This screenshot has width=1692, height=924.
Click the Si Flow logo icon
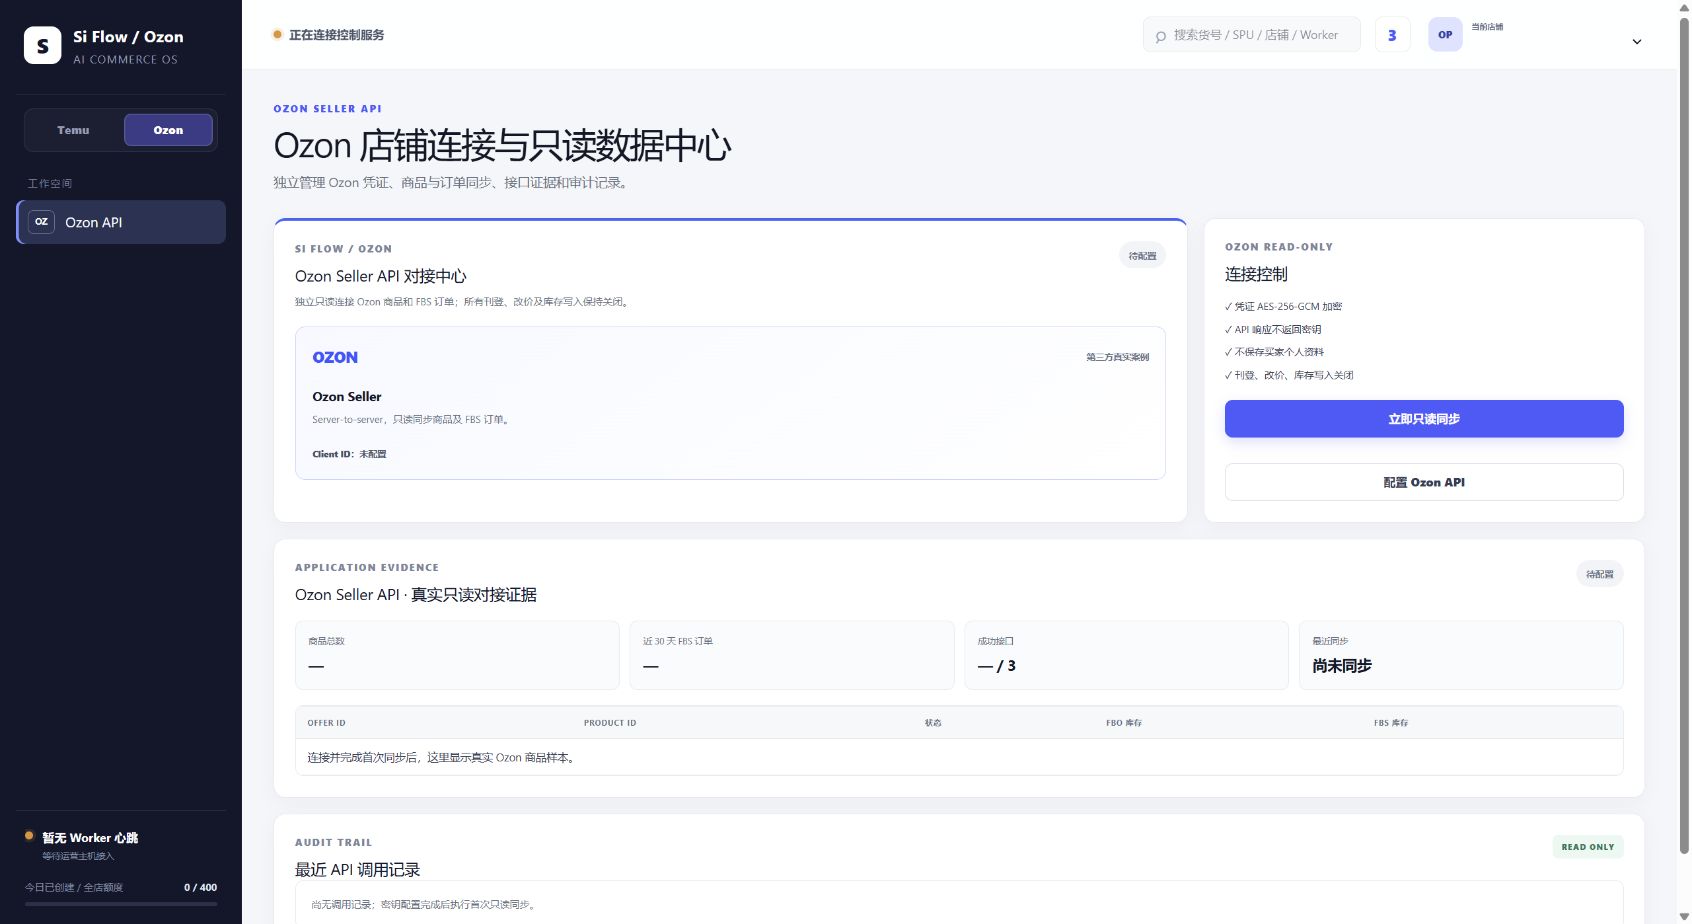pyautogui.click(x=42, y=45)
